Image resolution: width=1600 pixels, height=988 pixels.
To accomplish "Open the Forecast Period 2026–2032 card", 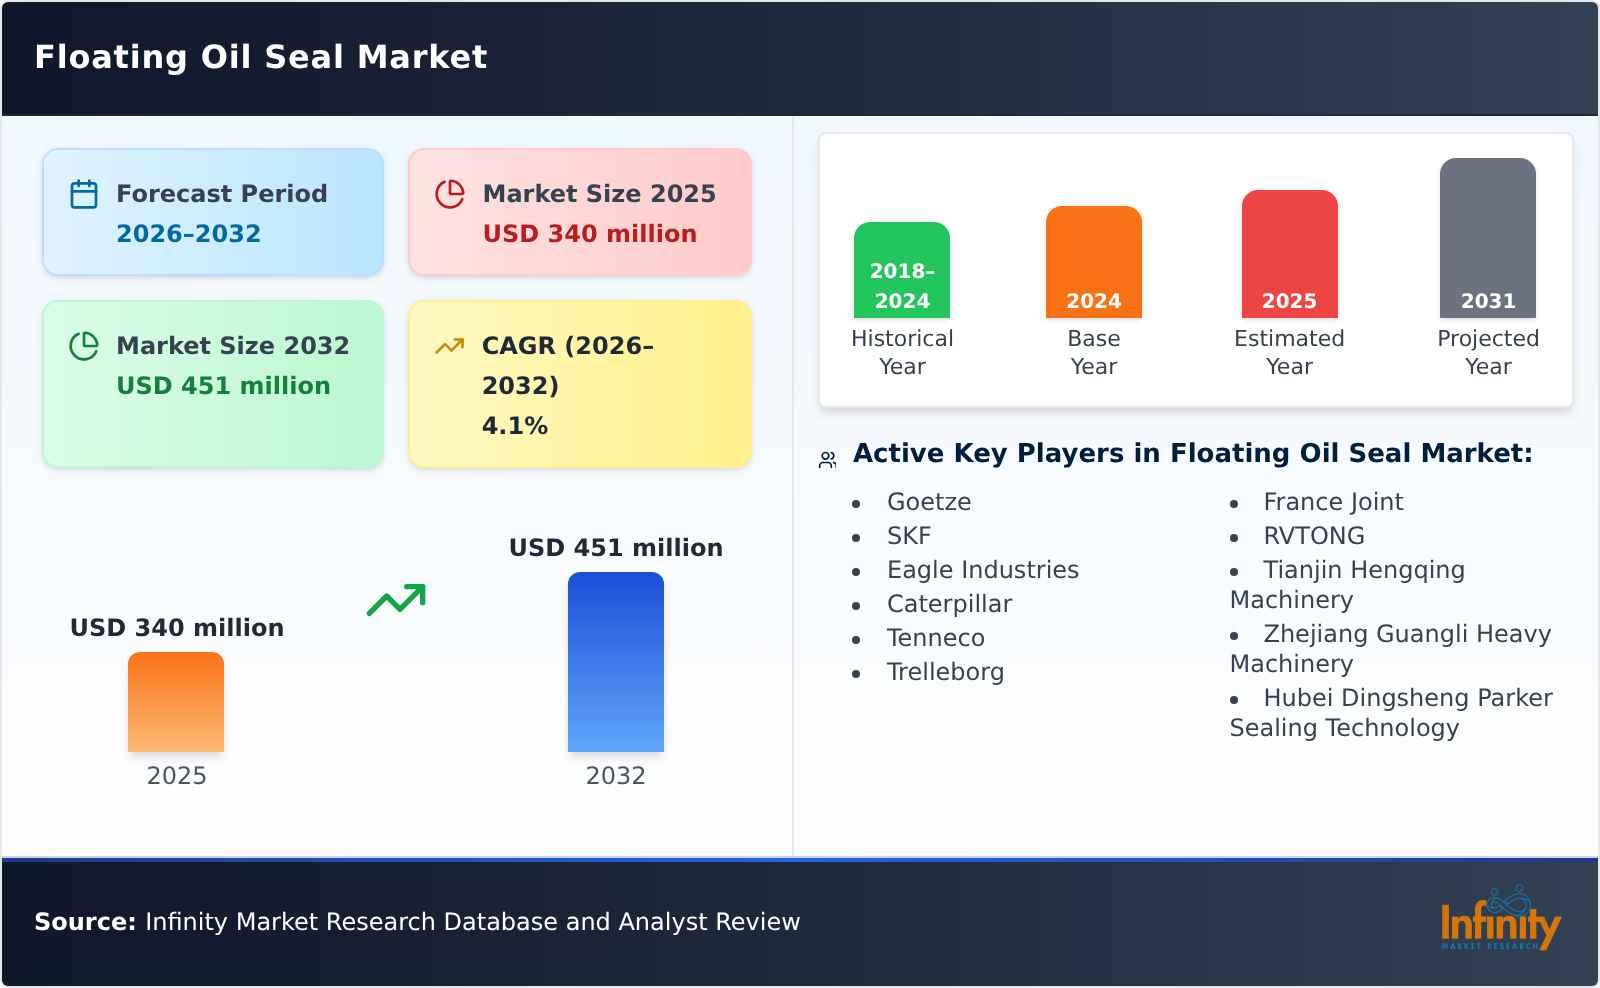I will (x=213, y=211).
